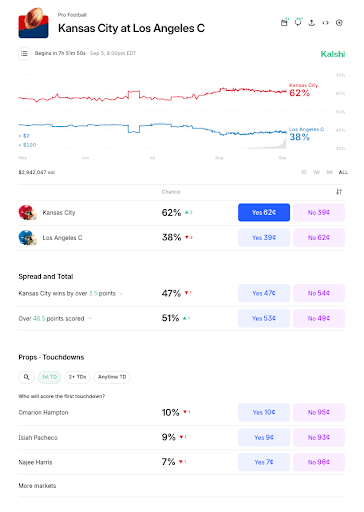Expand More markets
The height and width of the screenshot is (512, 364).
point(37,486)
